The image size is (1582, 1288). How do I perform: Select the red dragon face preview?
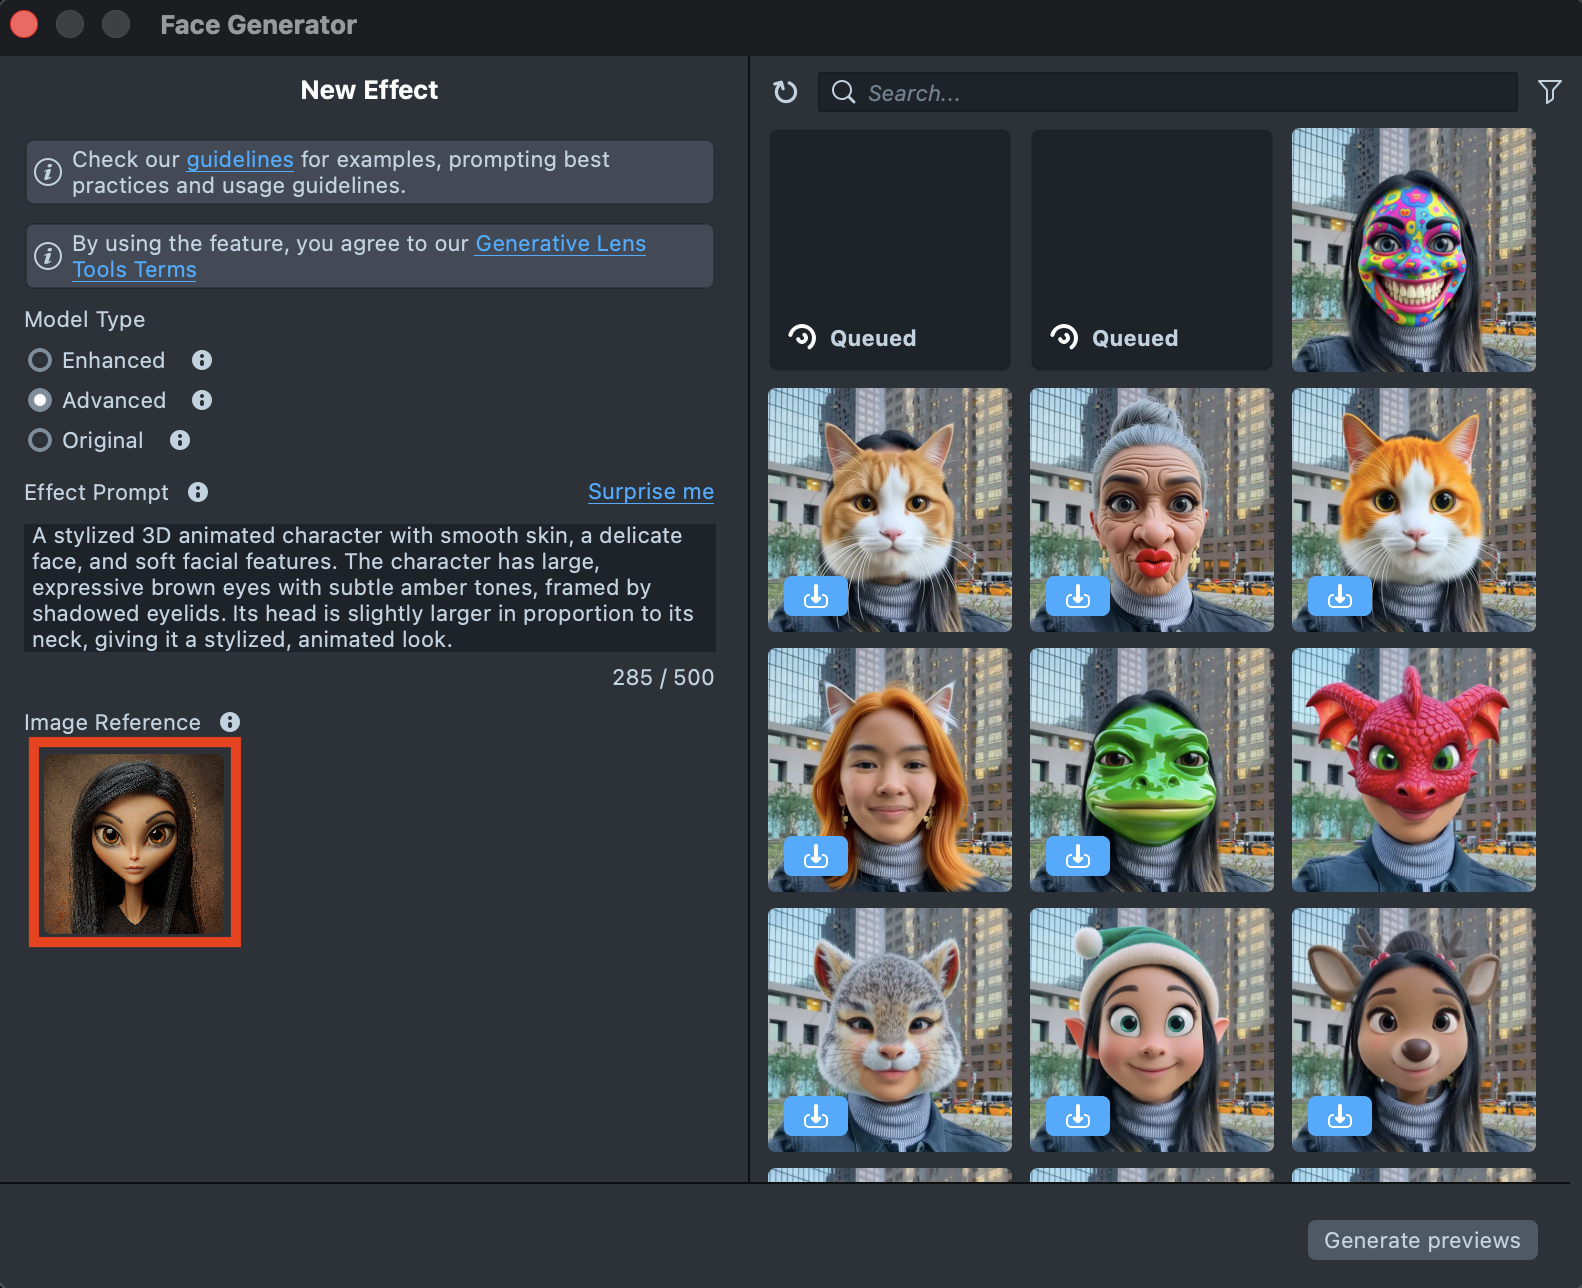pyautogui.click(x=1413, y=770)
